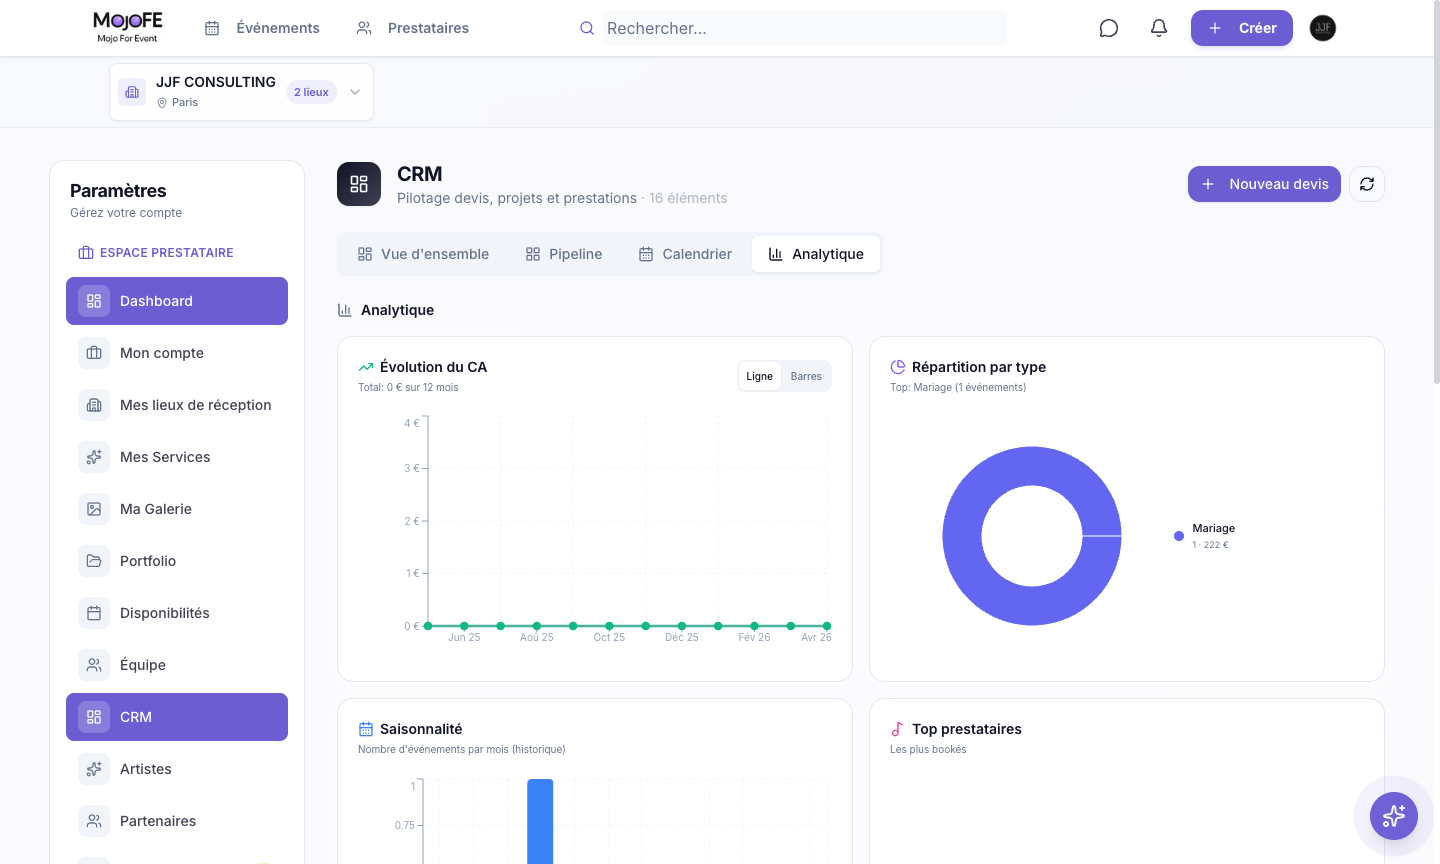Click the ESPACE PRESTATAIRE link
This screenshot has height=864, width=1440.
point(156,253)
